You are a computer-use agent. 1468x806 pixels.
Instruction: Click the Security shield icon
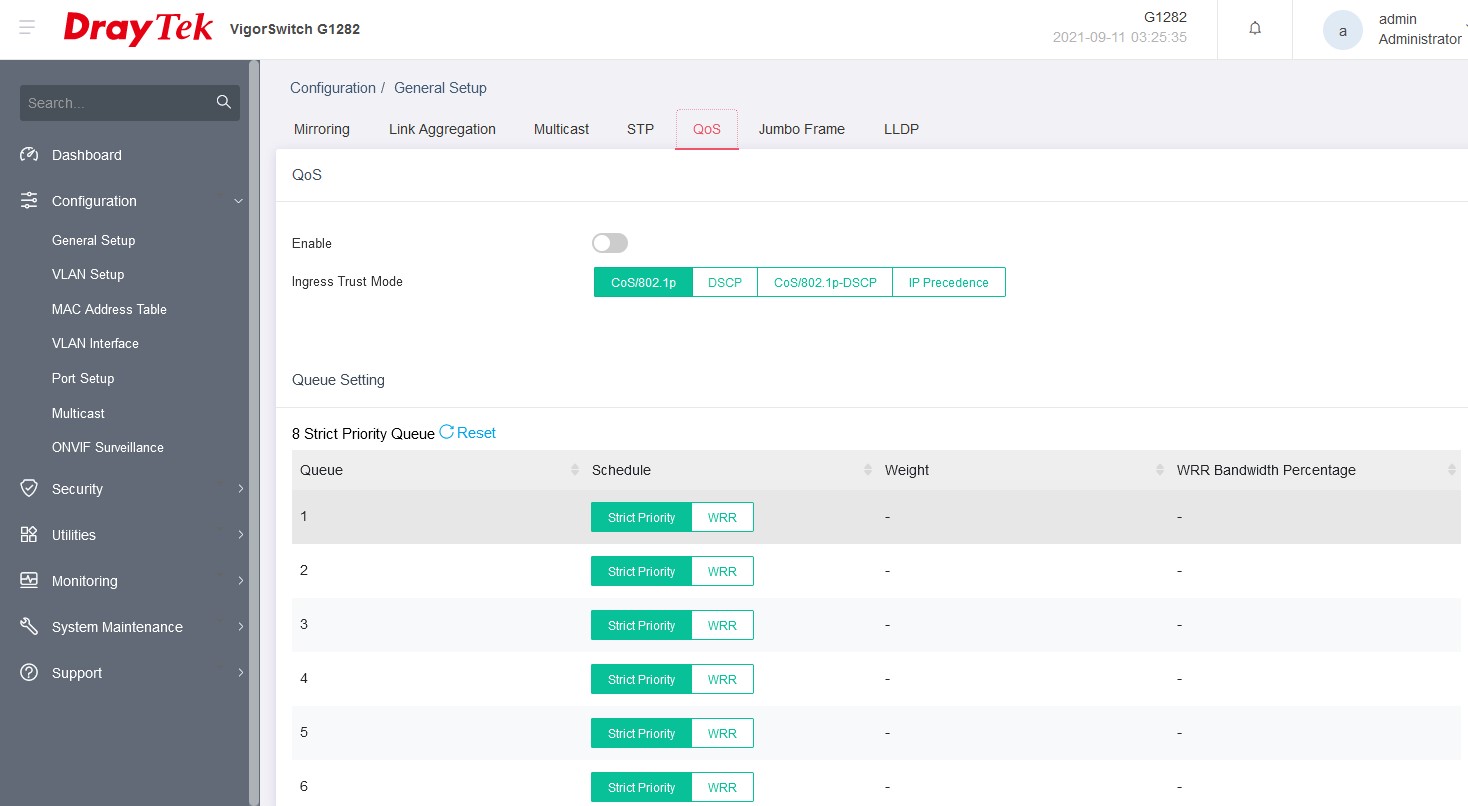click(29, 489)
